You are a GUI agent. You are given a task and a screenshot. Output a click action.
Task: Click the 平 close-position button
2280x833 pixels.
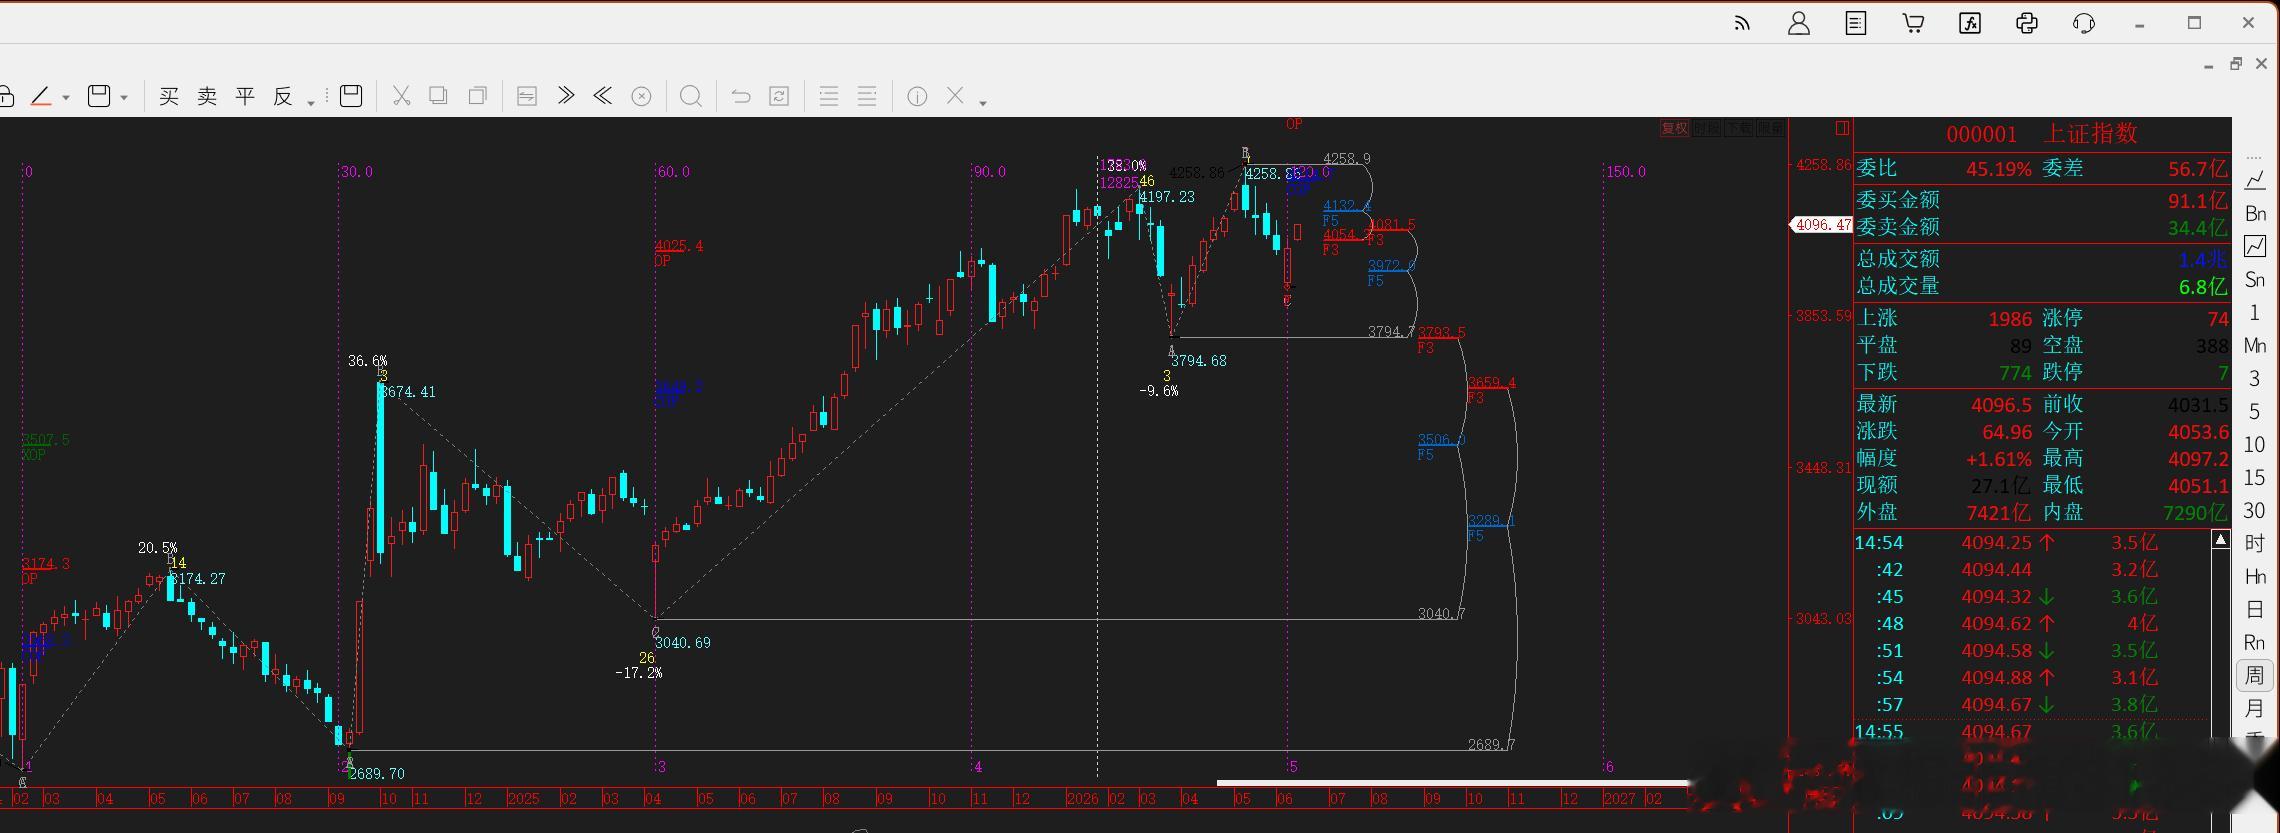coord(245,96)
